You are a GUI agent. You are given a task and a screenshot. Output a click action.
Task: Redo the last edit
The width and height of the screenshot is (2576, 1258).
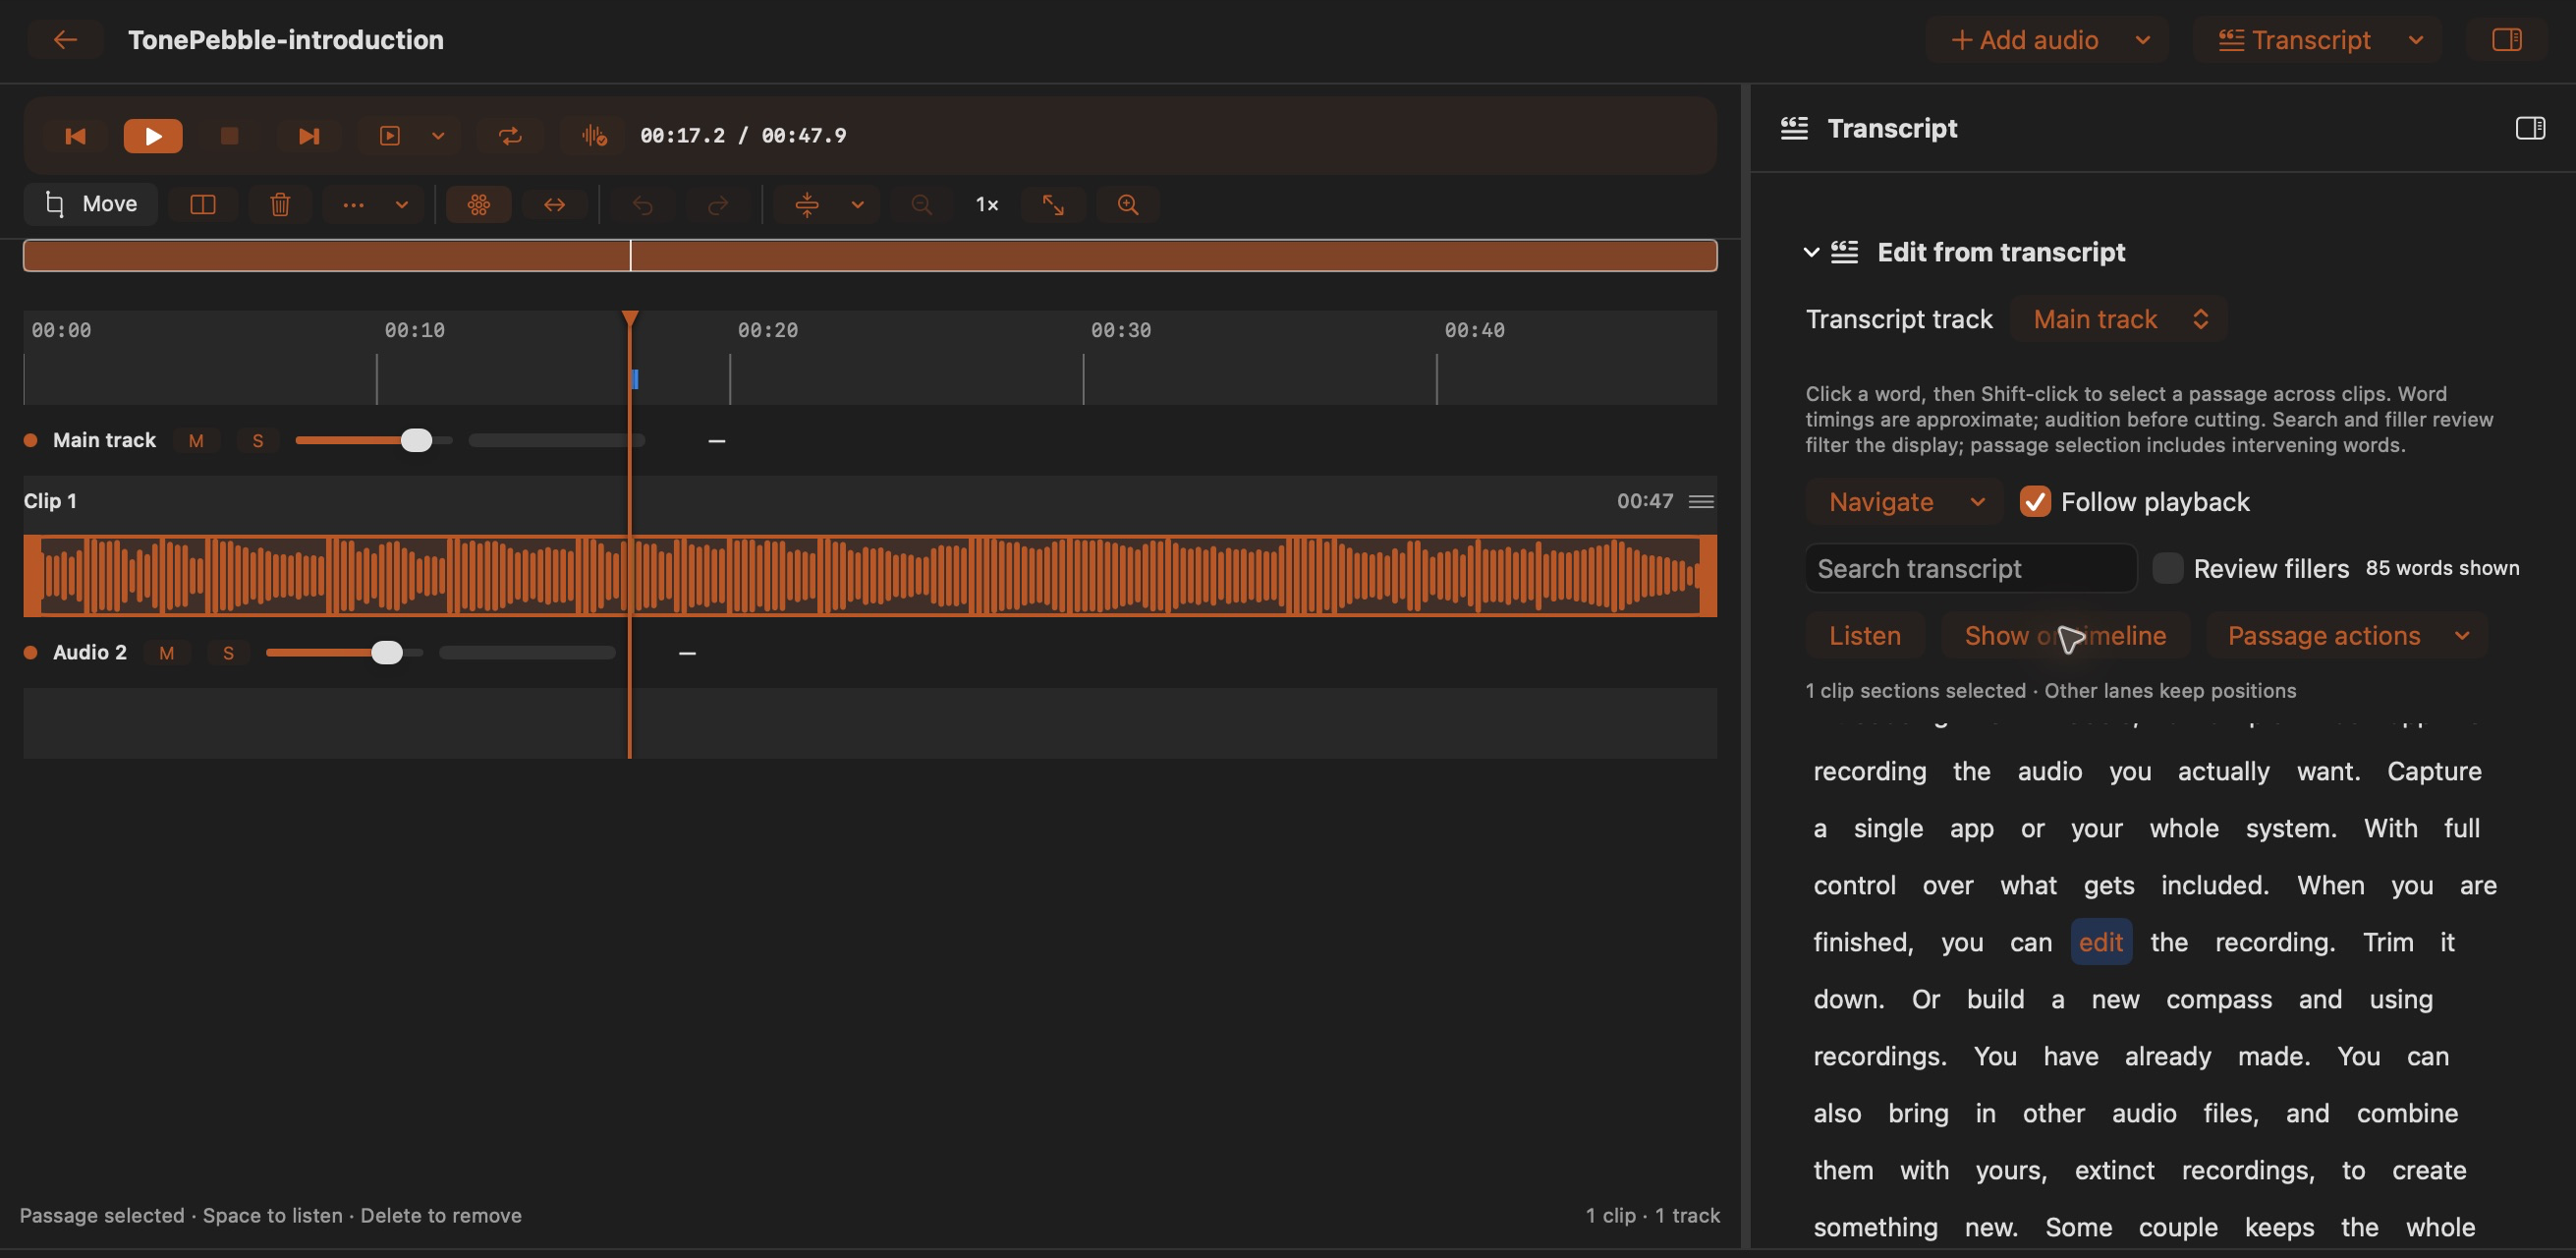[718, 205]
